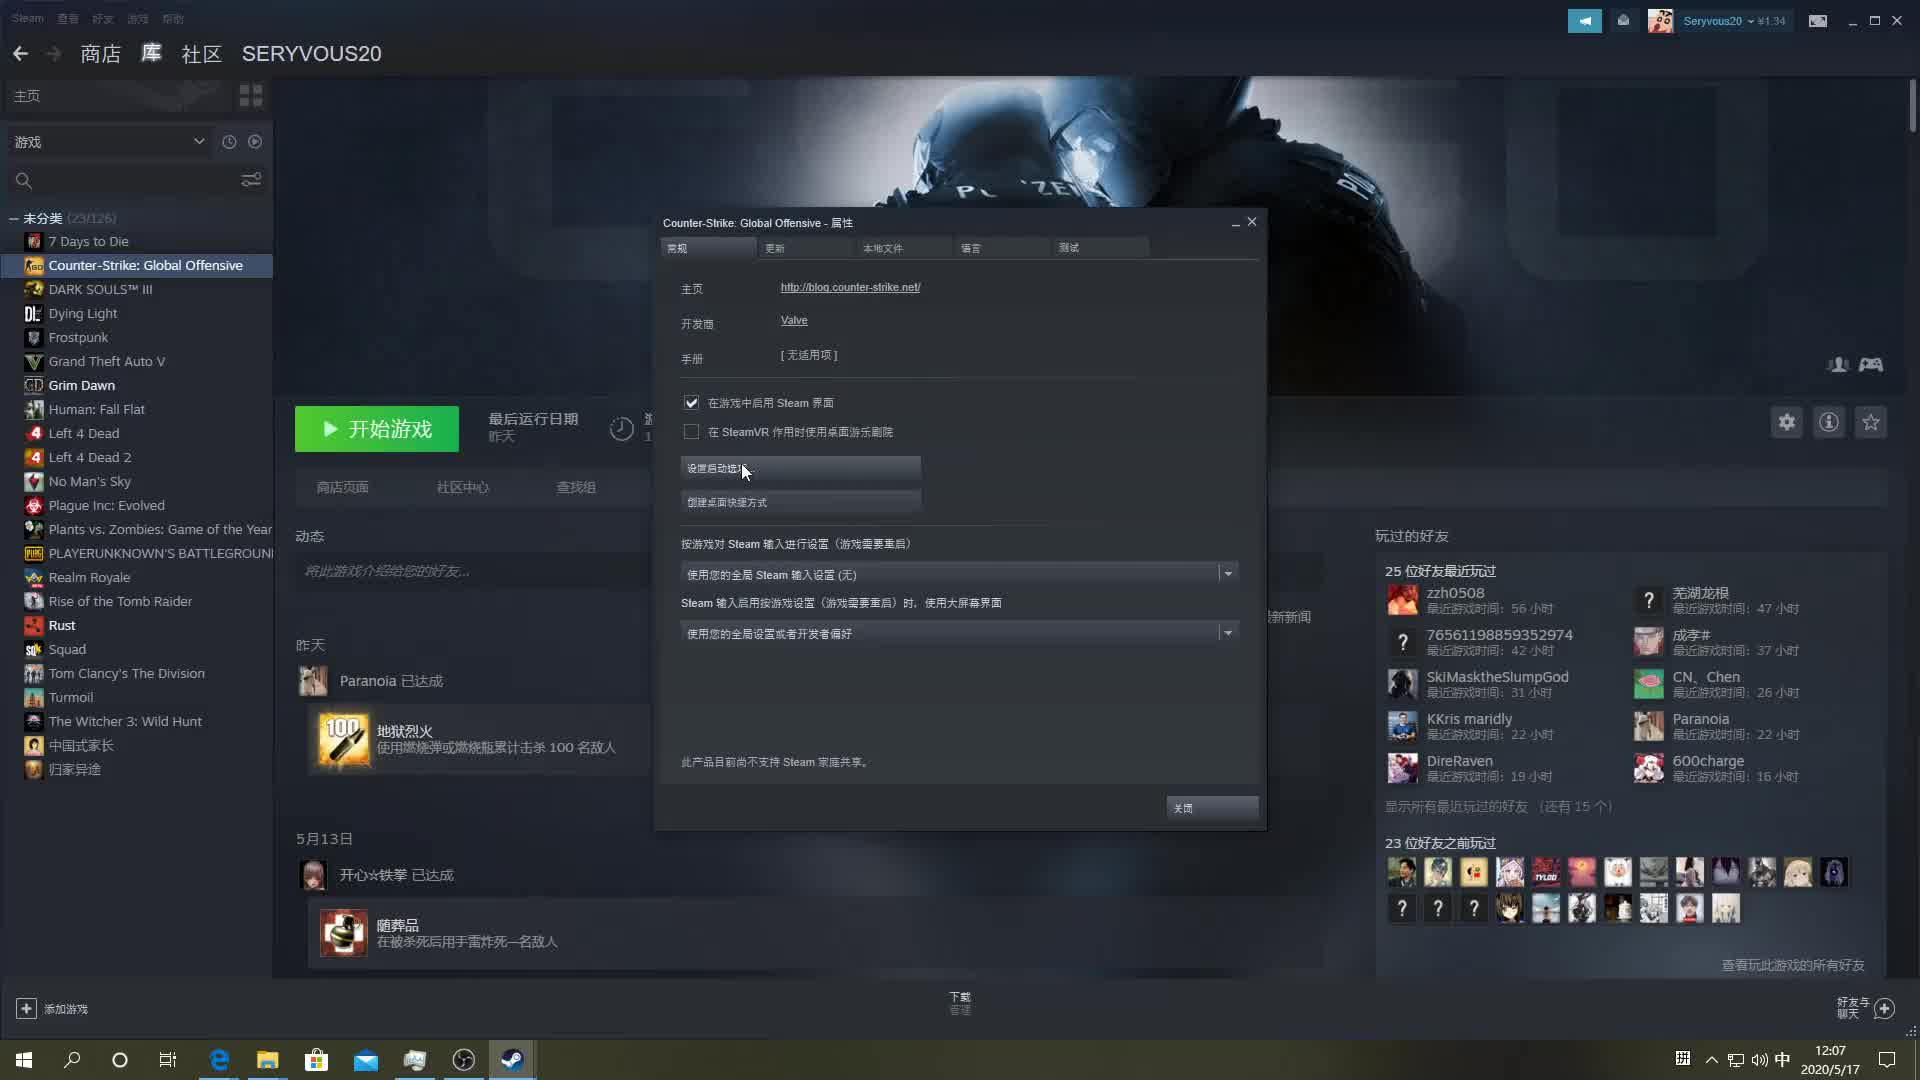Expand 使用全局设置或者开发者偏好 dropdown
The height and width of the screenshot is (1080, 1920).
click(x=1228, y=633)
